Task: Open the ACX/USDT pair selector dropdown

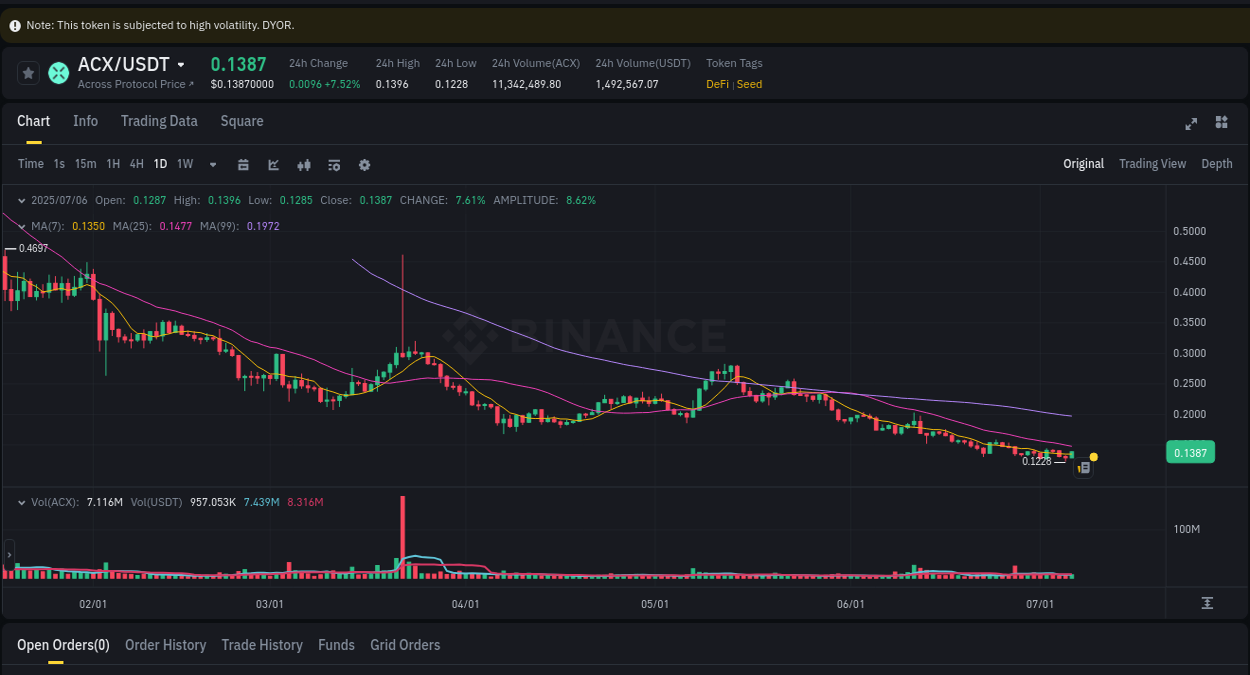Action: pyautogui.click(x=180, y=64)
